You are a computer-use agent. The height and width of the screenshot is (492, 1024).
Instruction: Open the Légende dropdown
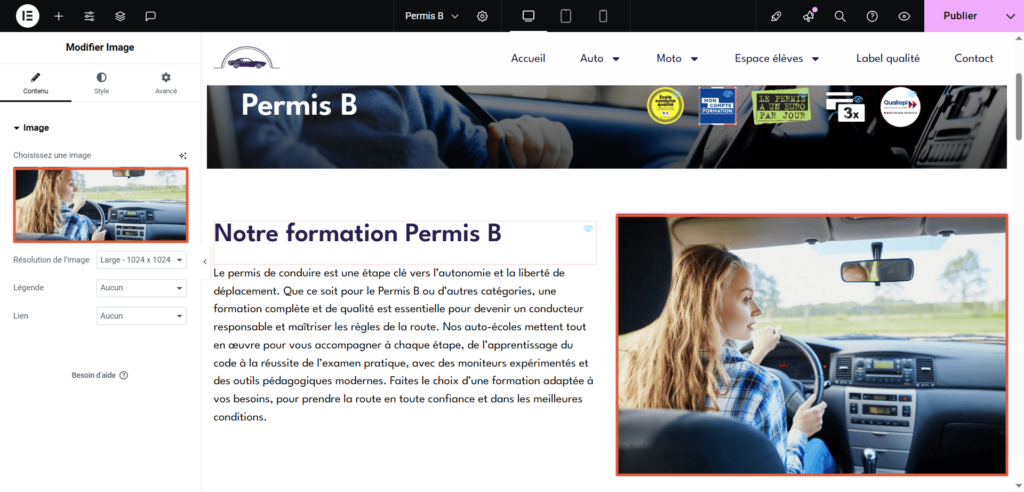pyautogui.click(x=141, y=288)
